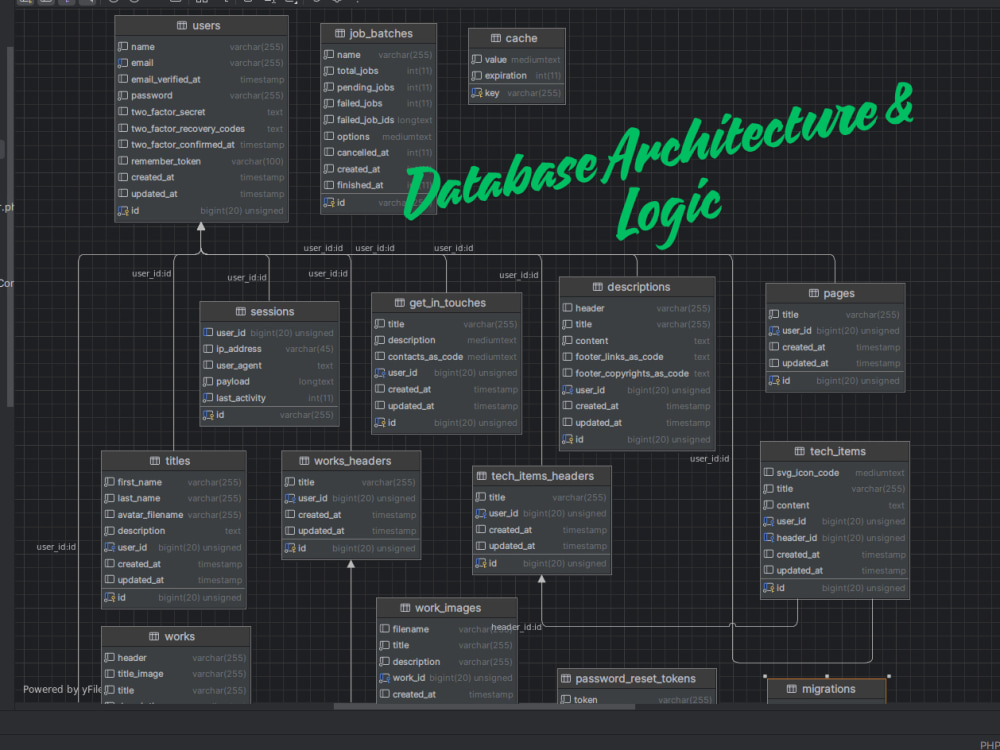Click the indexed column icon beside users email
Screen dimensions: 1000x750
tap(123, 63)
